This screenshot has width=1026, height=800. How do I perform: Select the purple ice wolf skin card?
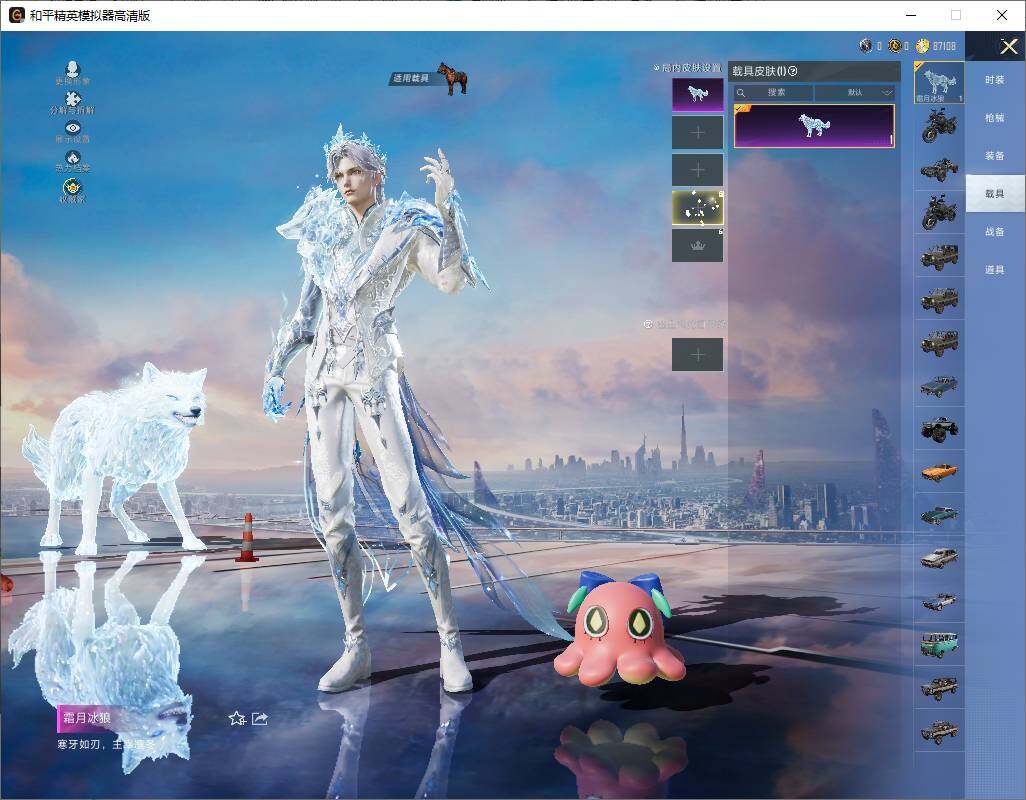click(x=814, y=126)
